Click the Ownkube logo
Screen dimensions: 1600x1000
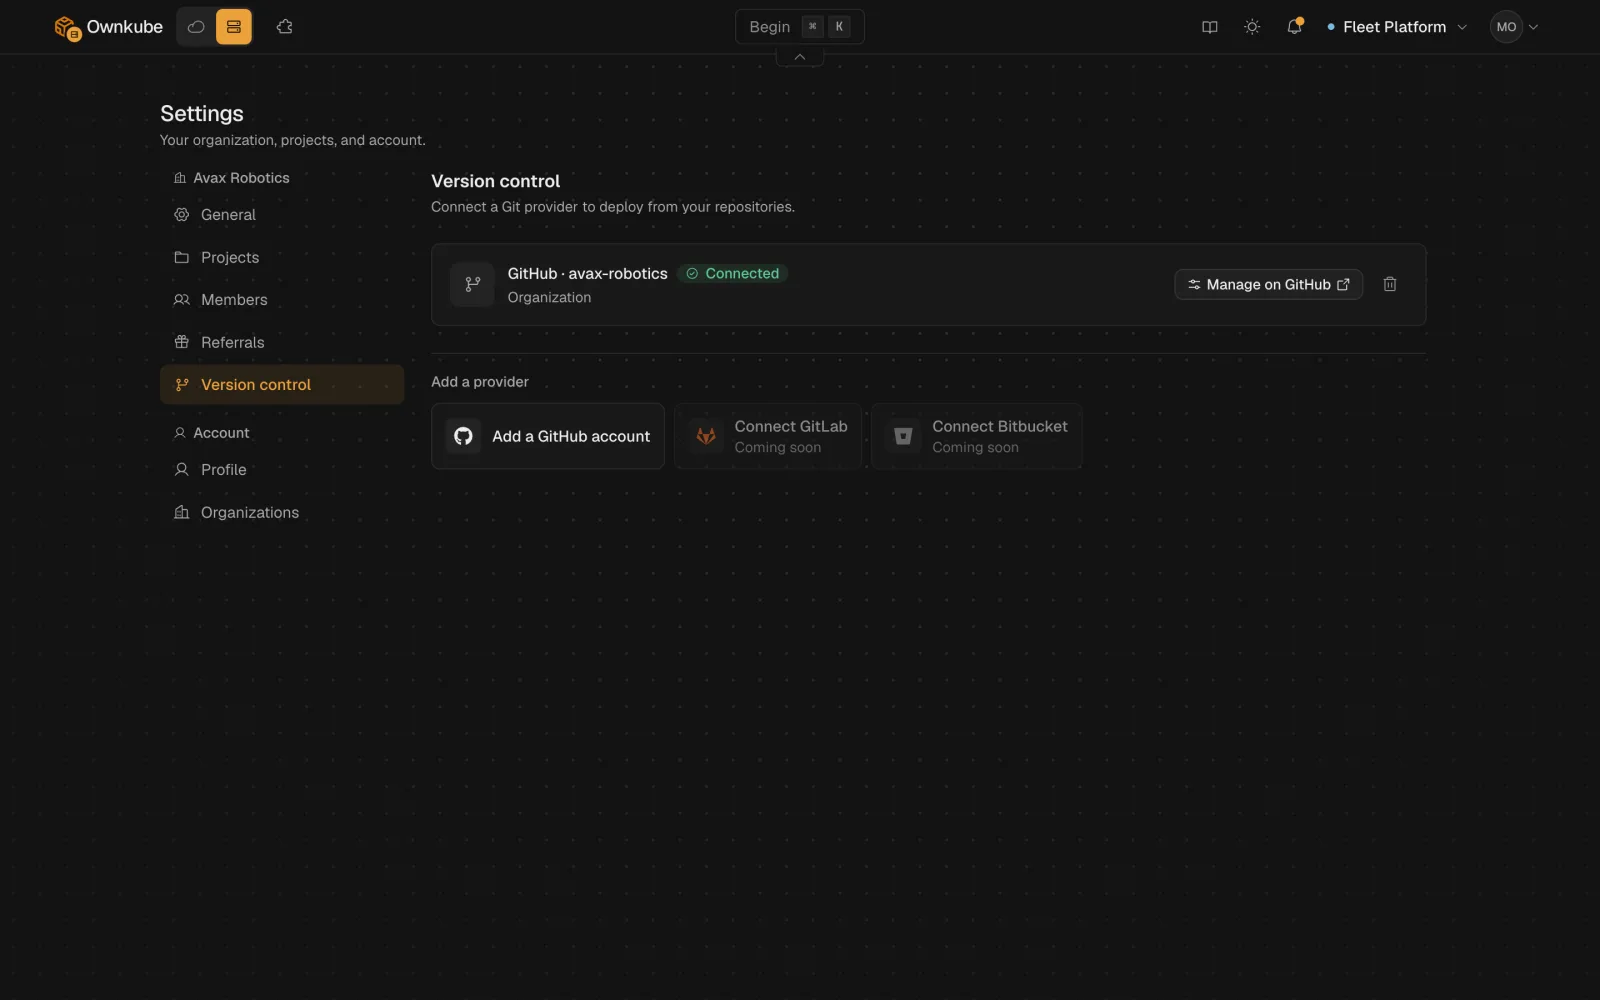point(108,27)
